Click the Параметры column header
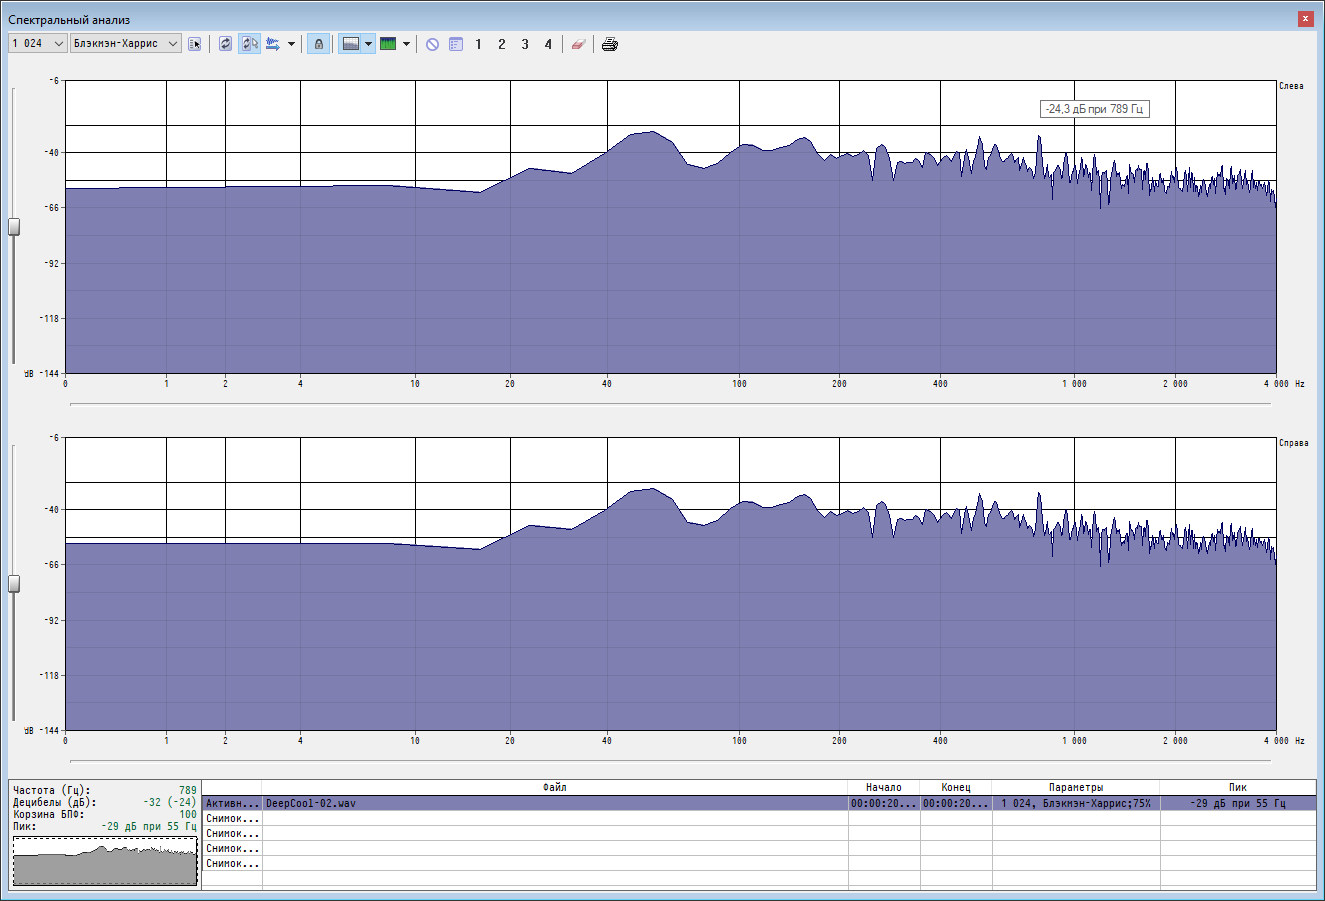This screenshot has width=1325, height=901. click(1076, 788)
